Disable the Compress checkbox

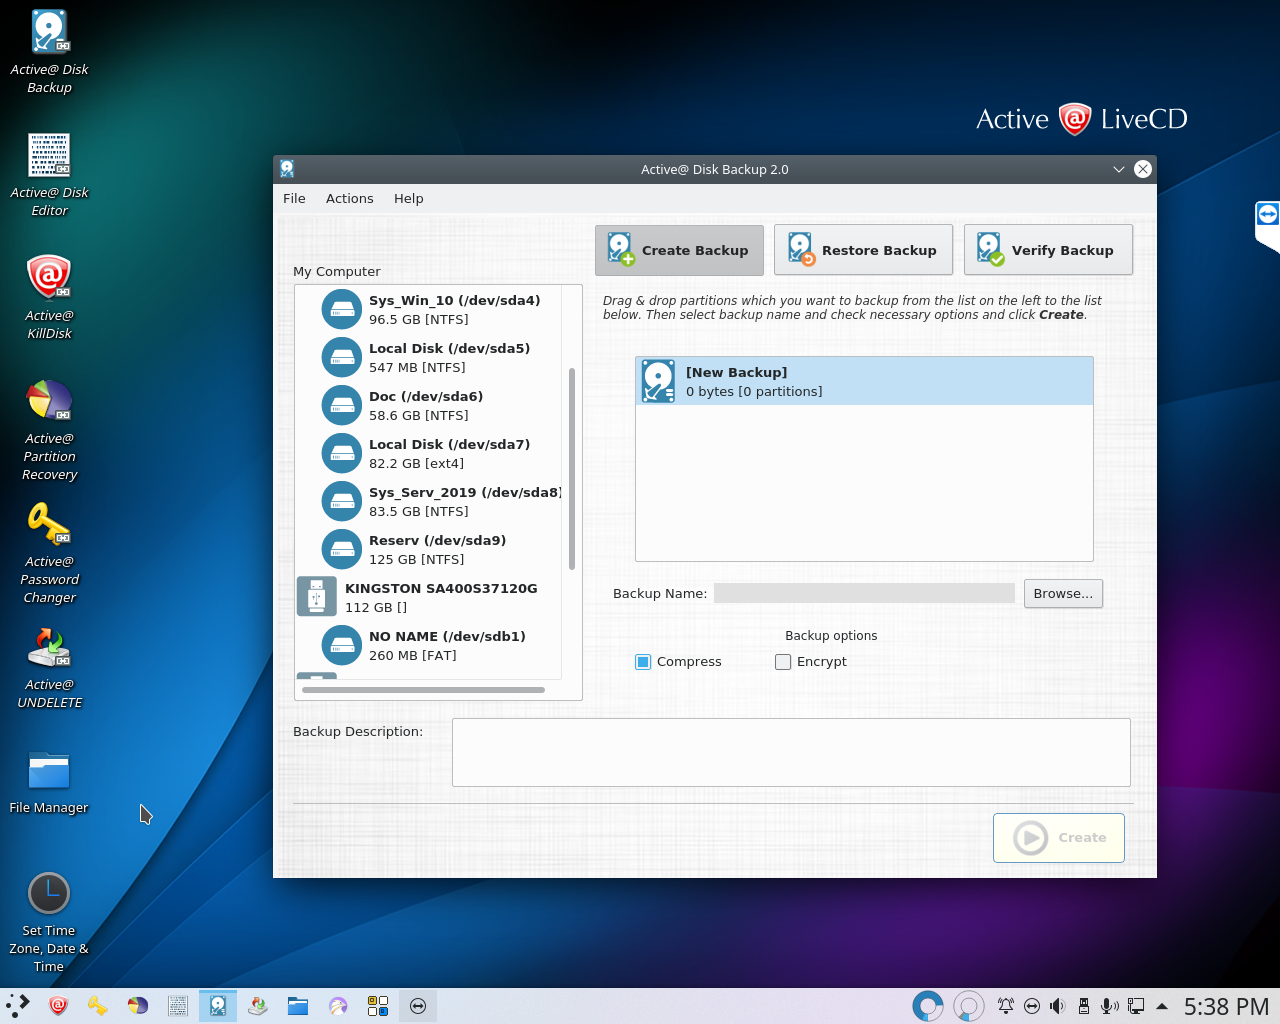tap(643, 662)
